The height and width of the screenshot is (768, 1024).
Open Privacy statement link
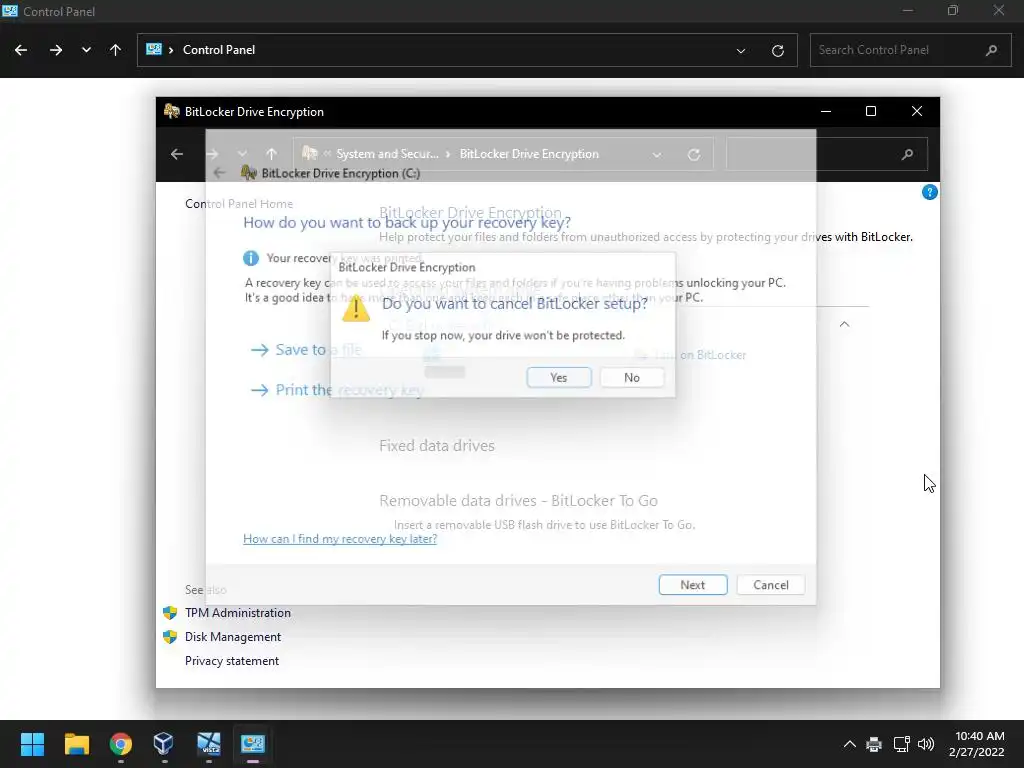tap(232, 661)
